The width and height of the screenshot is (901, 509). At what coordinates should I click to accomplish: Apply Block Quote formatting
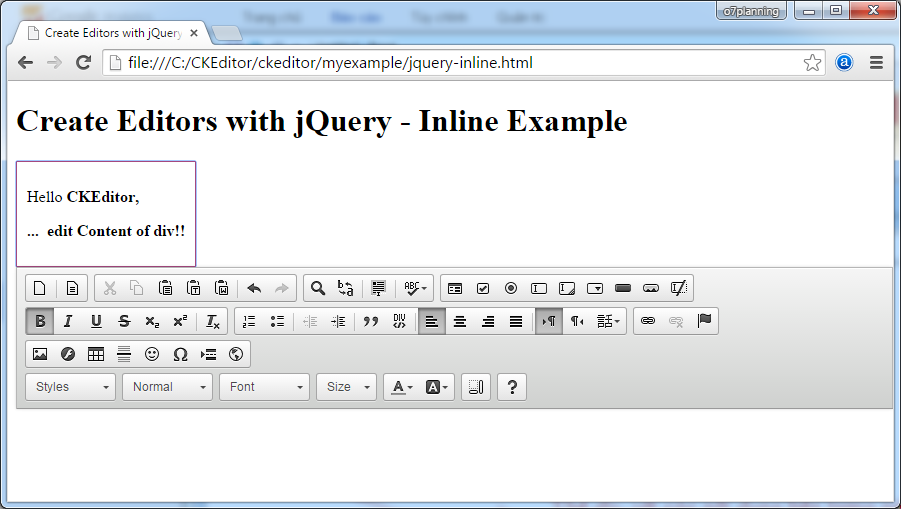coord(371,321)
